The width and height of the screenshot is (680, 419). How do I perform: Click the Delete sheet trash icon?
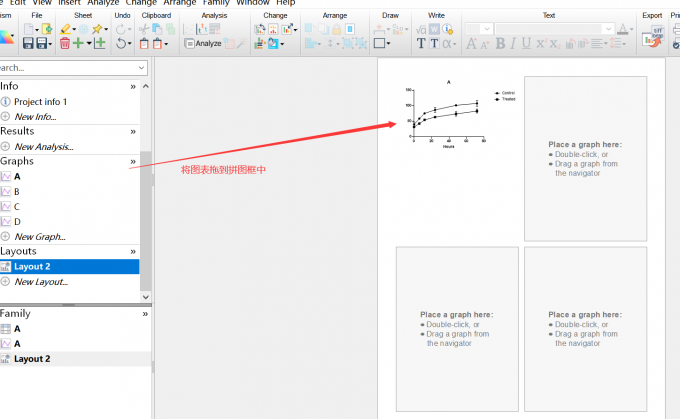pos(65,44)
